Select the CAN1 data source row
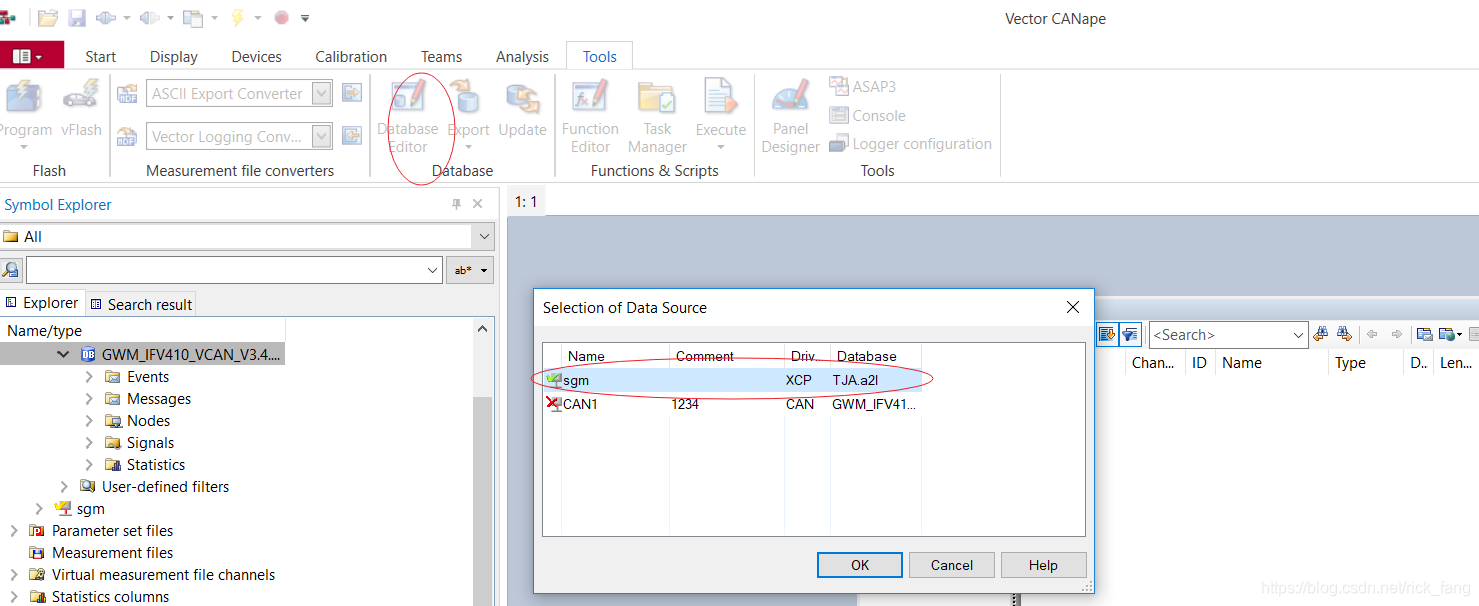The width and height of the screenshot is (1479, 606). [731, 404]
